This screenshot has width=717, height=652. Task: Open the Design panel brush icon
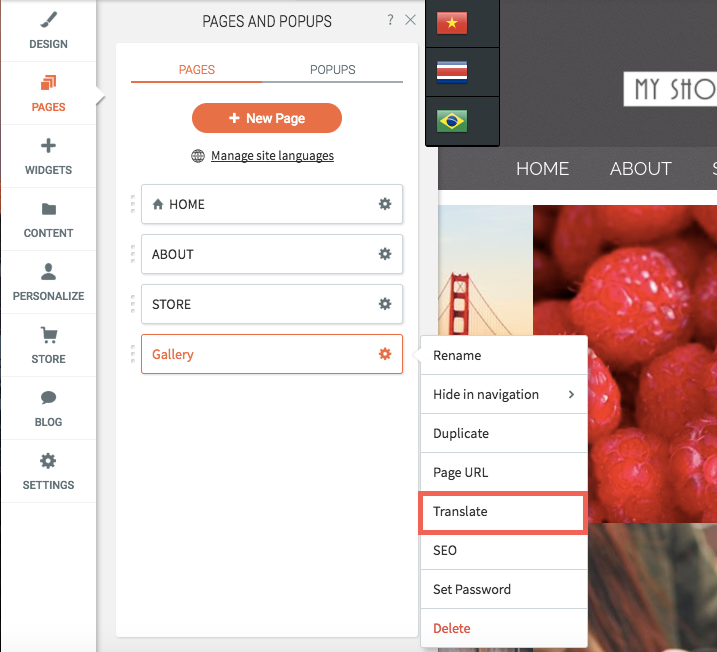point(48,20)
